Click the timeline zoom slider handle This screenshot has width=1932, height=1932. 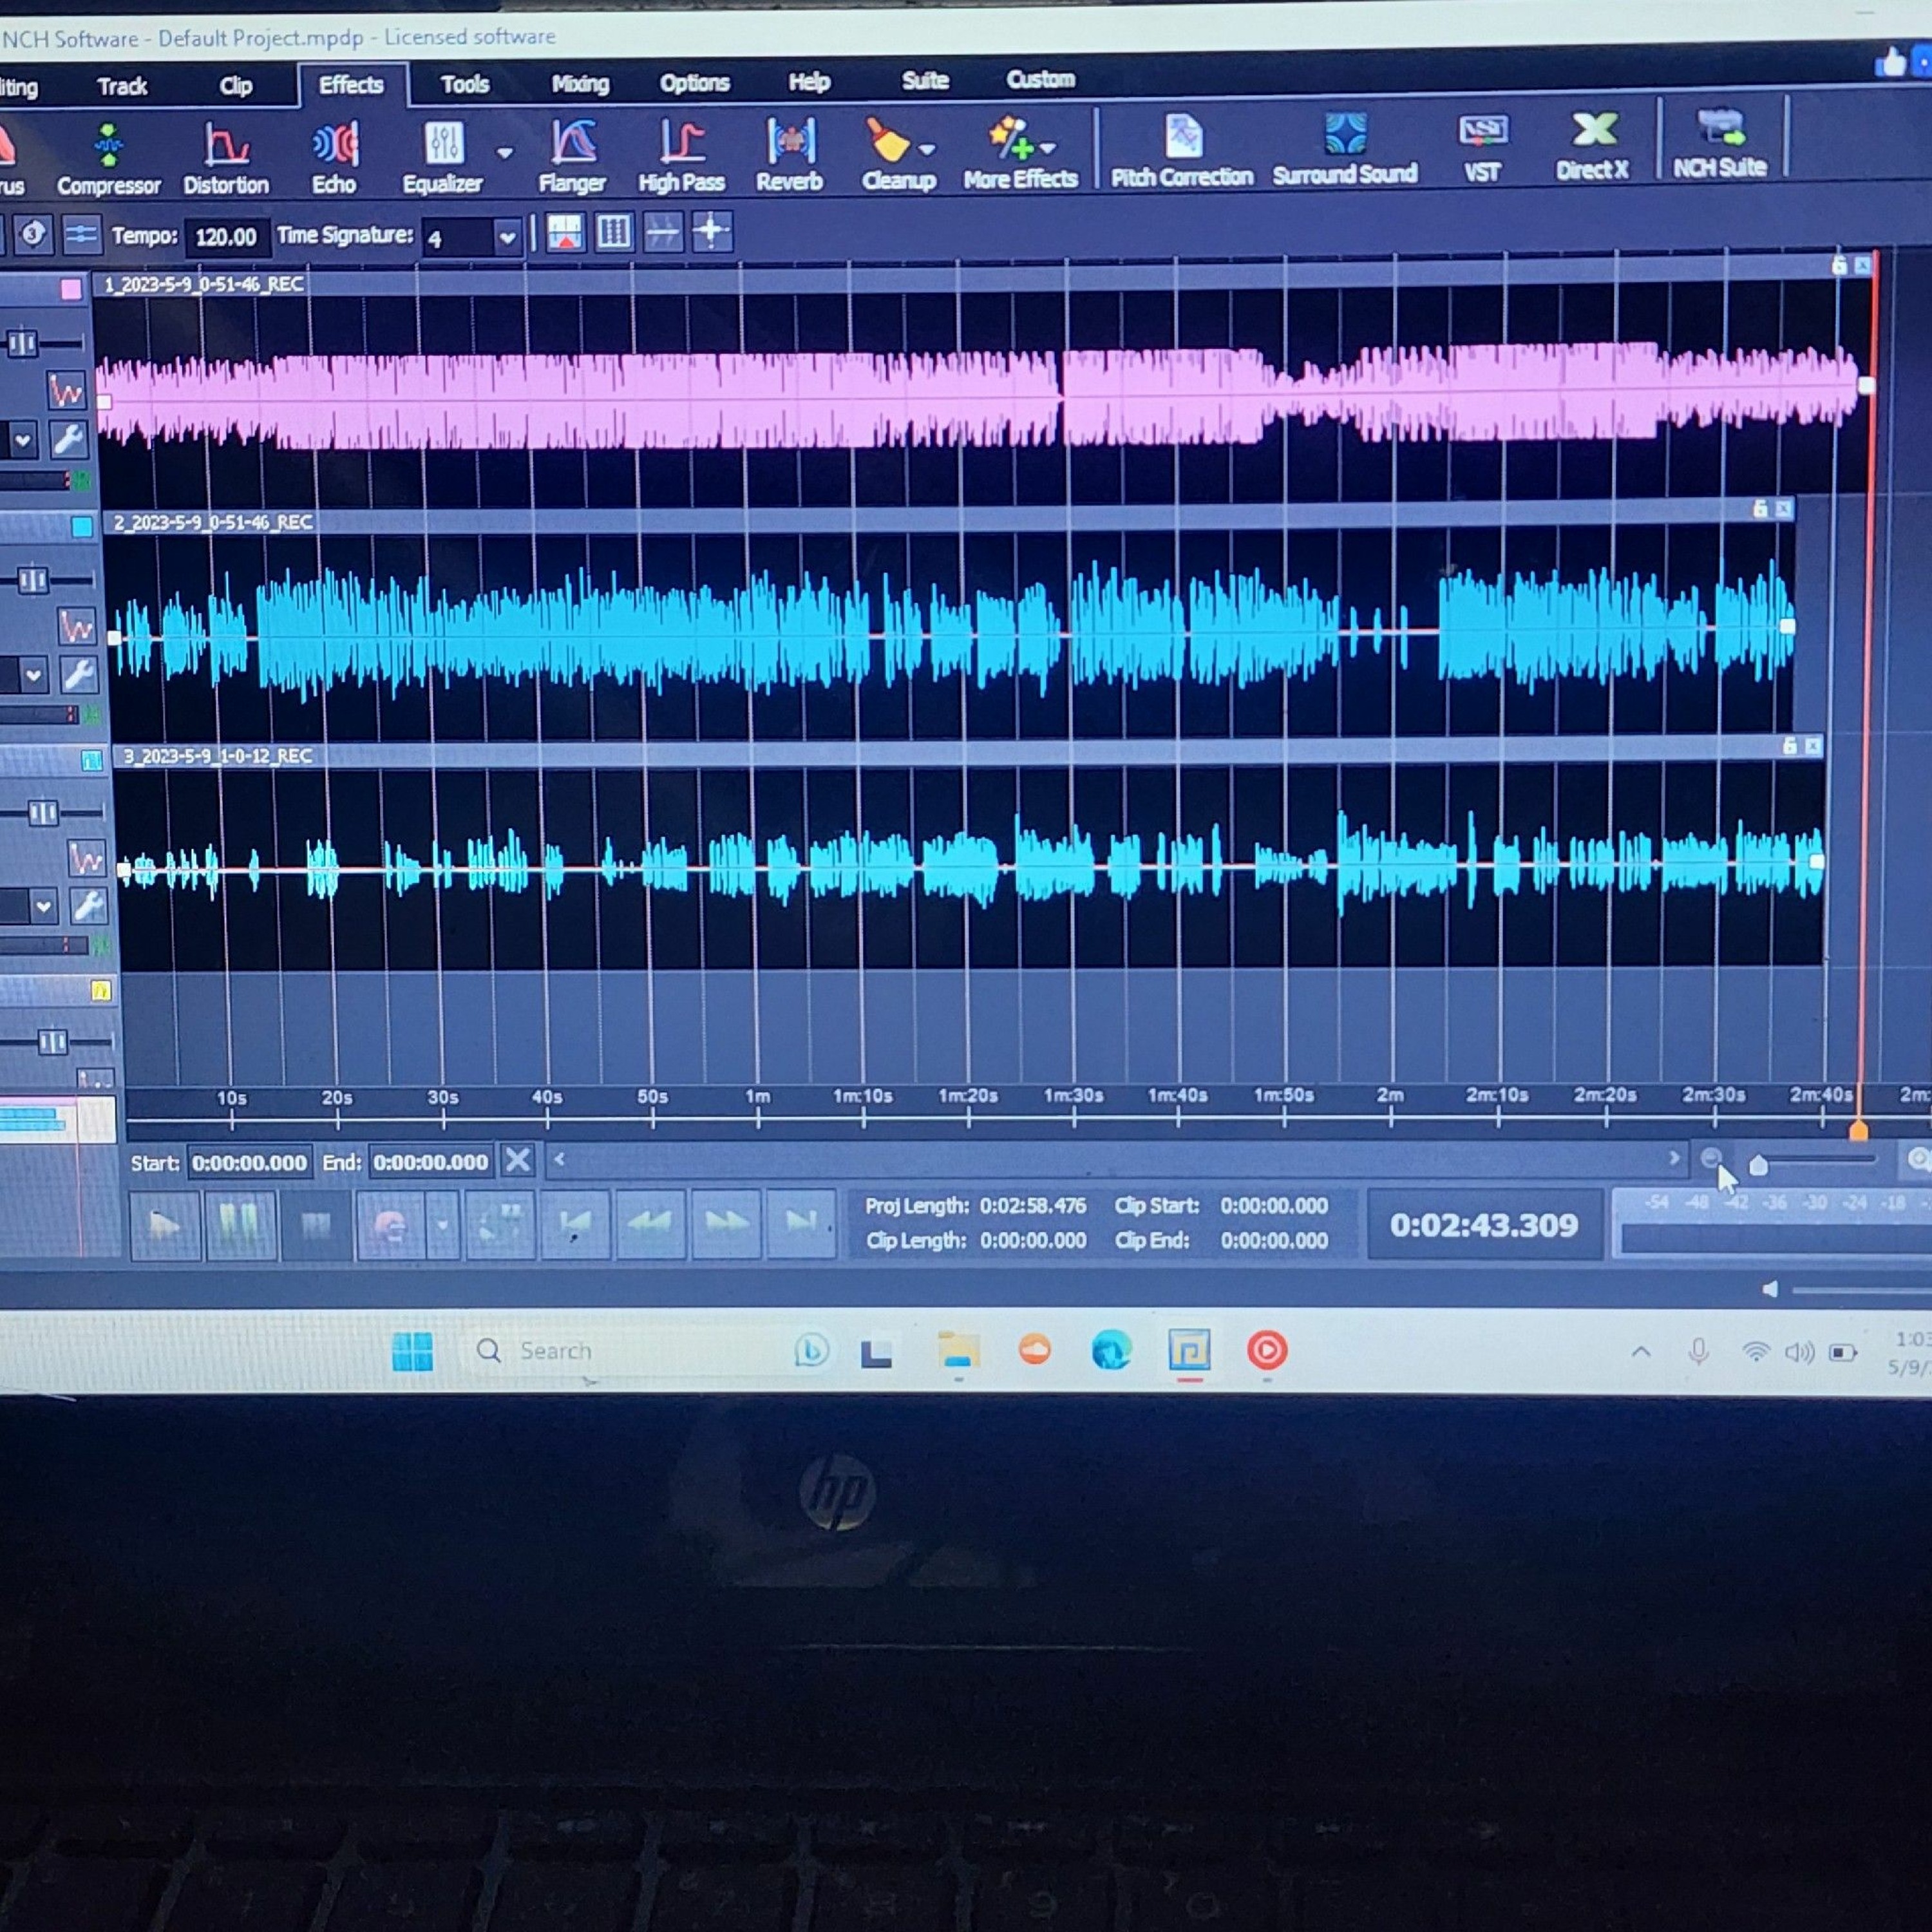point(1758,1165)
